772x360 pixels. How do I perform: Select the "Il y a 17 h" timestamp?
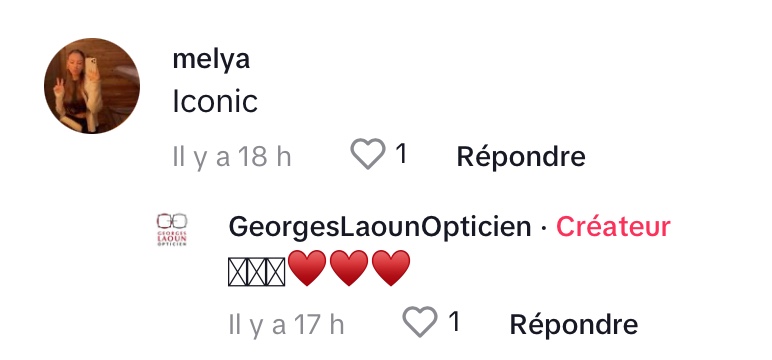click(286, 325)
